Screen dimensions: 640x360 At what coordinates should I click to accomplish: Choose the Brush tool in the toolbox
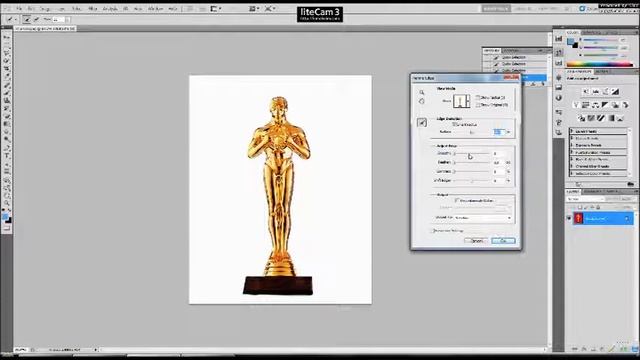[7, 92]
